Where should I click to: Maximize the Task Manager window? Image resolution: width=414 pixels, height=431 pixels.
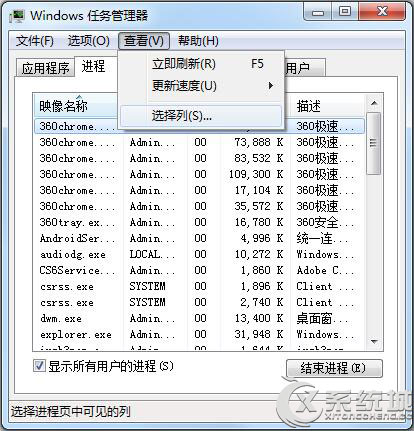[x=345, y=12]
